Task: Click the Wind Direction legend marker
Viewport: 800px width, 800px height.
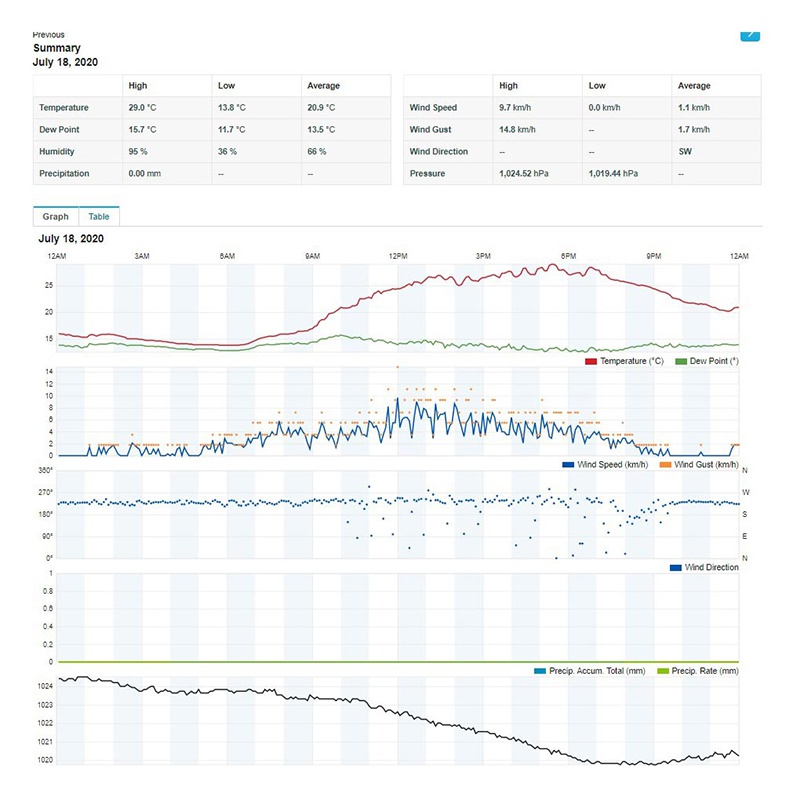Action: (676, 567)
